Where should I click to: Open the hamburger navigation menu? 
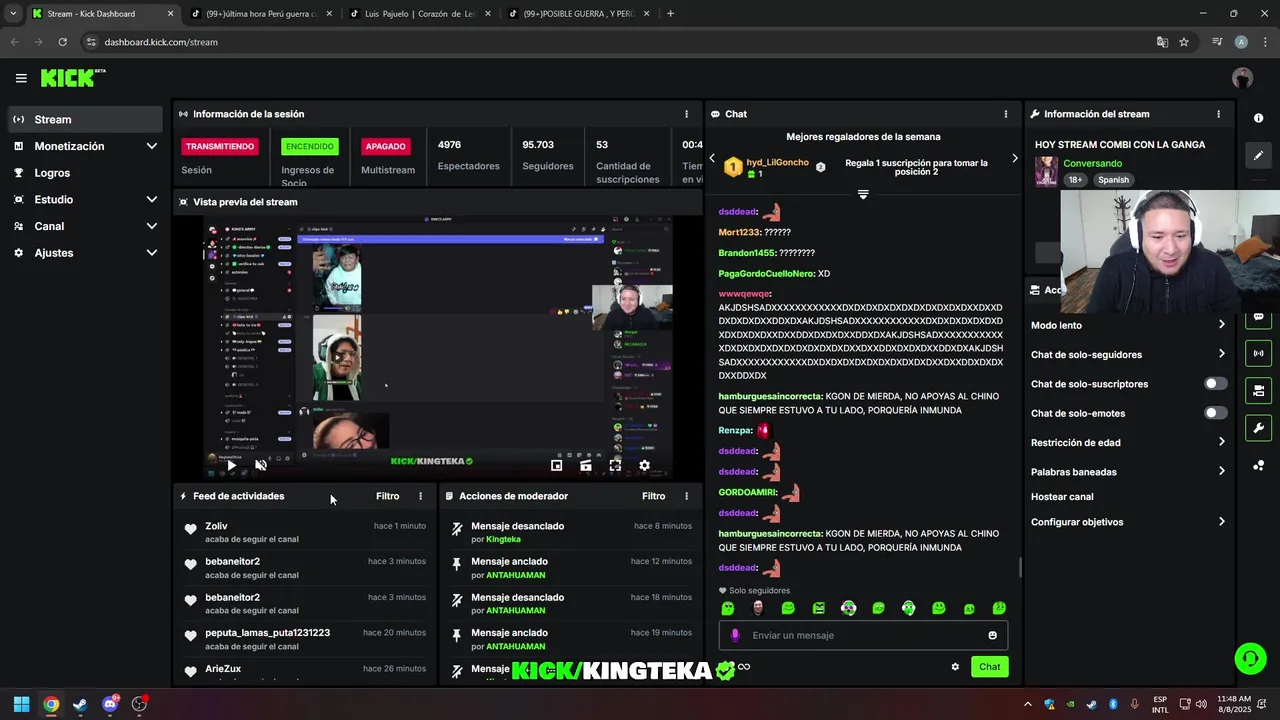[x=21, y=78]
